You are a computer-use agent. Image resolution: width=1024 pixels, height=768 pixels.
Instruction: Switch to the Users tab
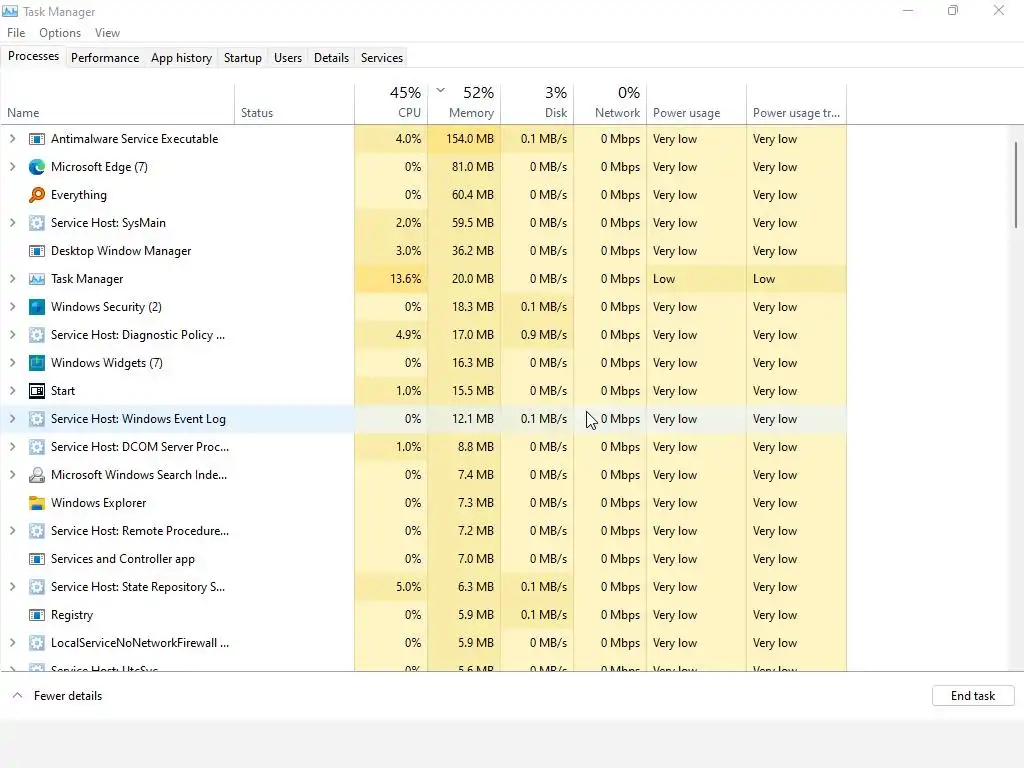pos(288,57)
